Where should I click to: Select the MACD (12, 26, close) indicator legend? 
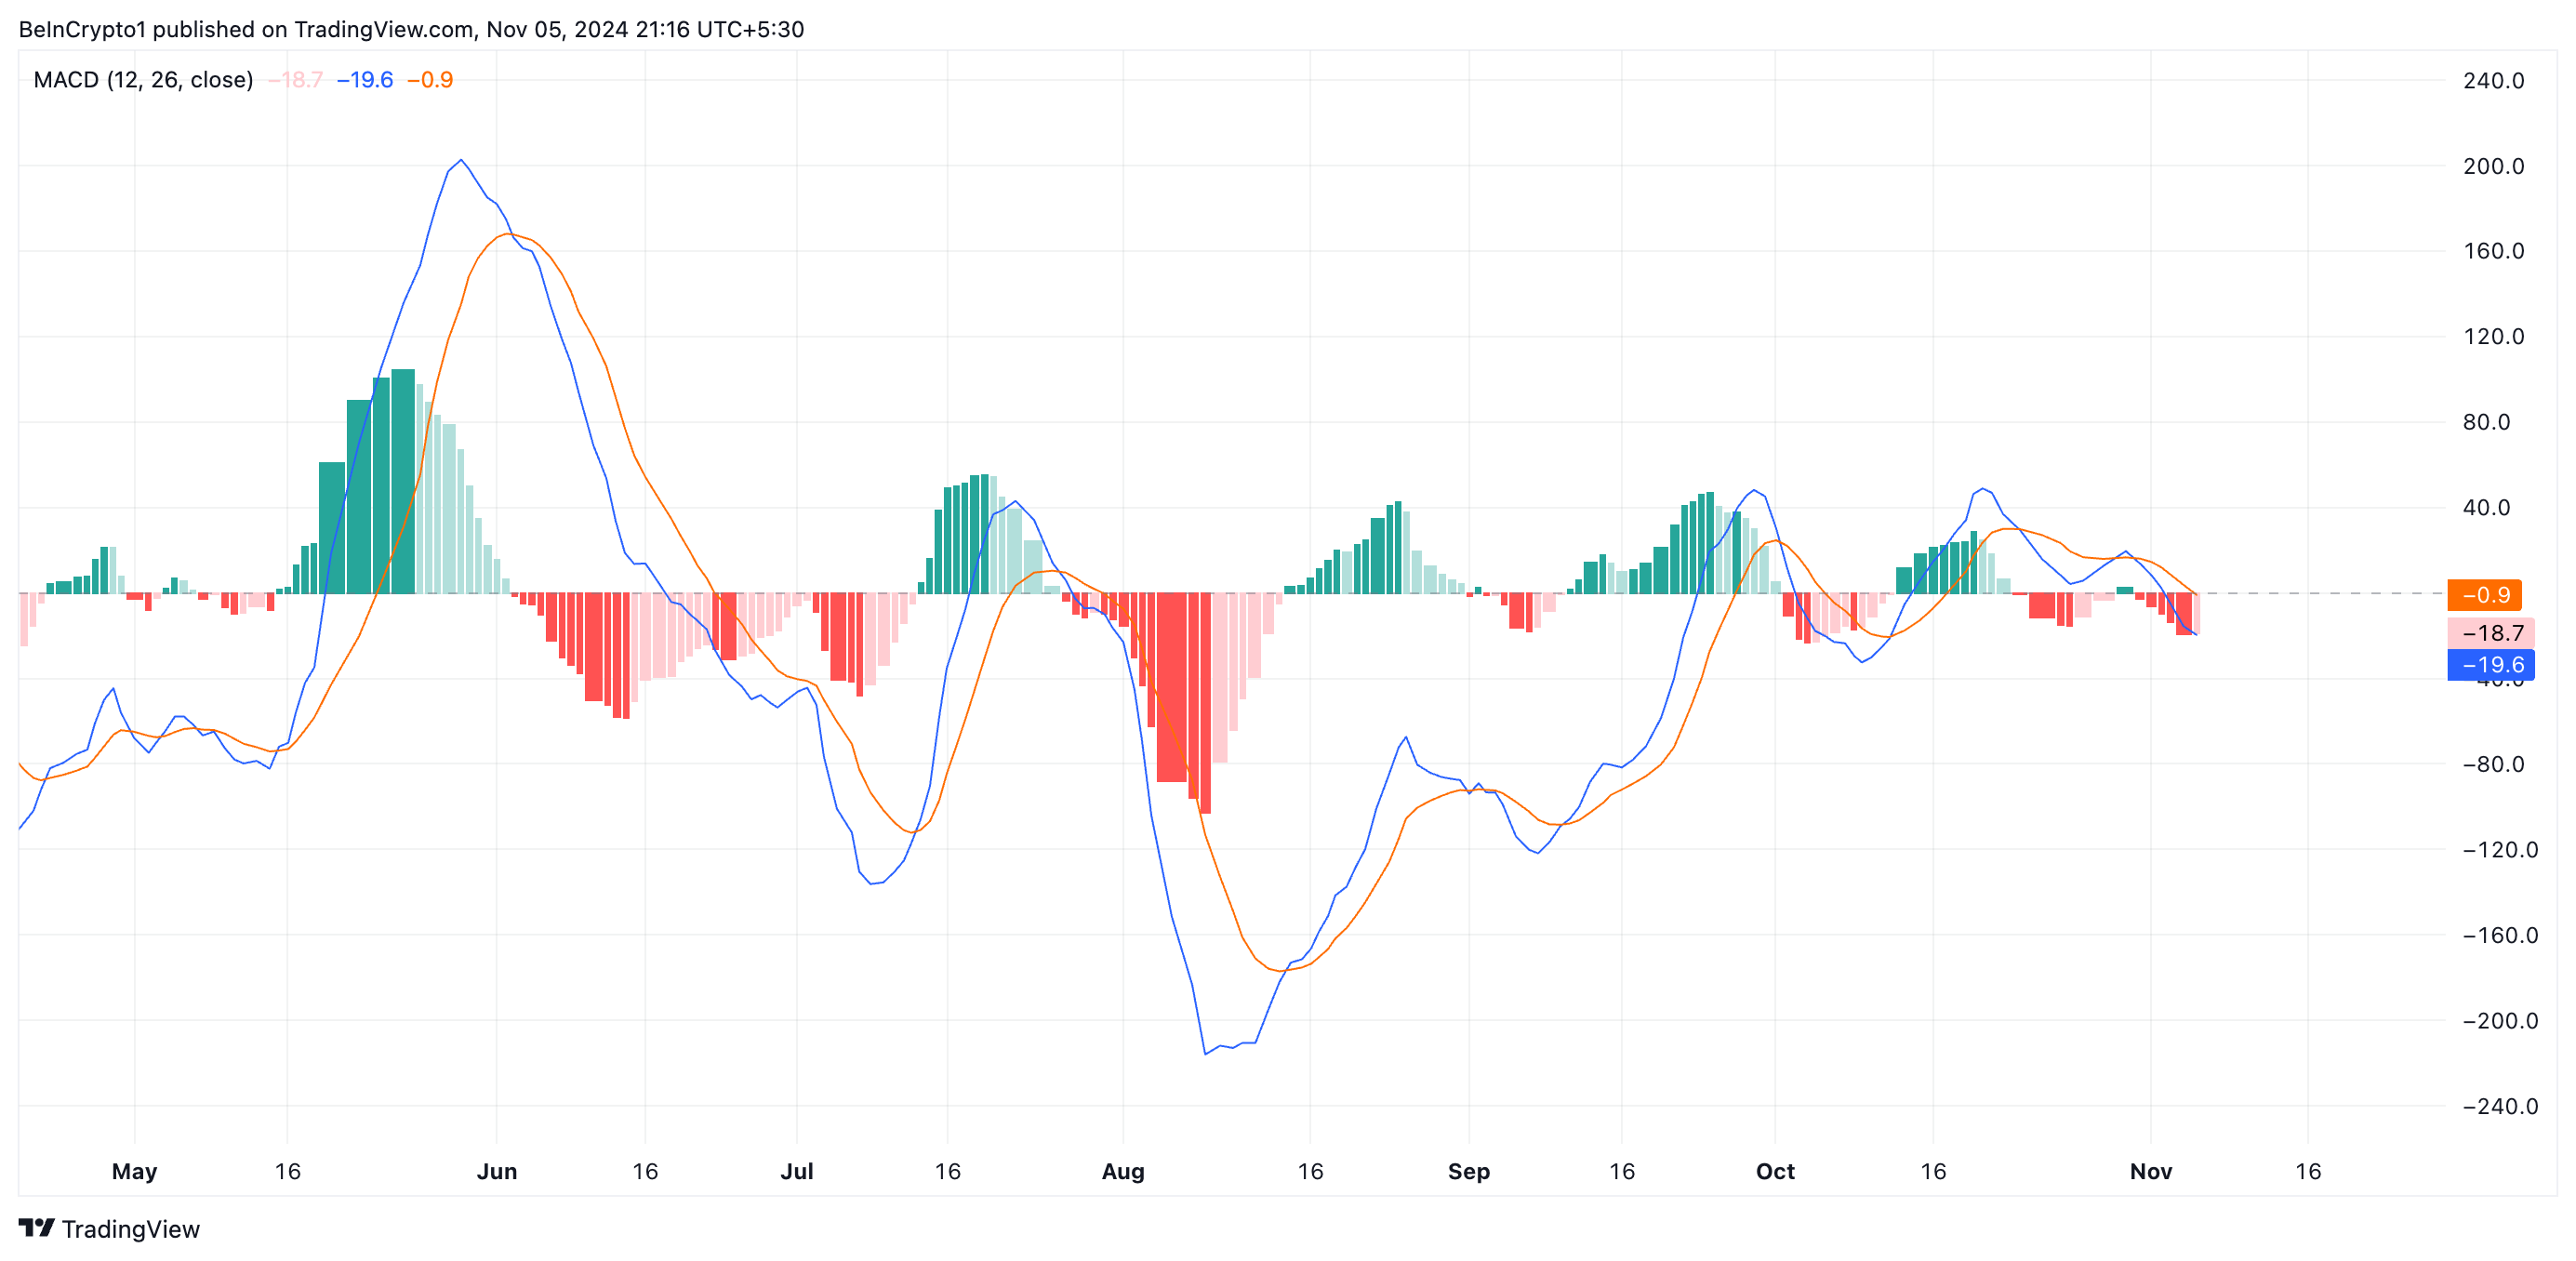[143, 78]
